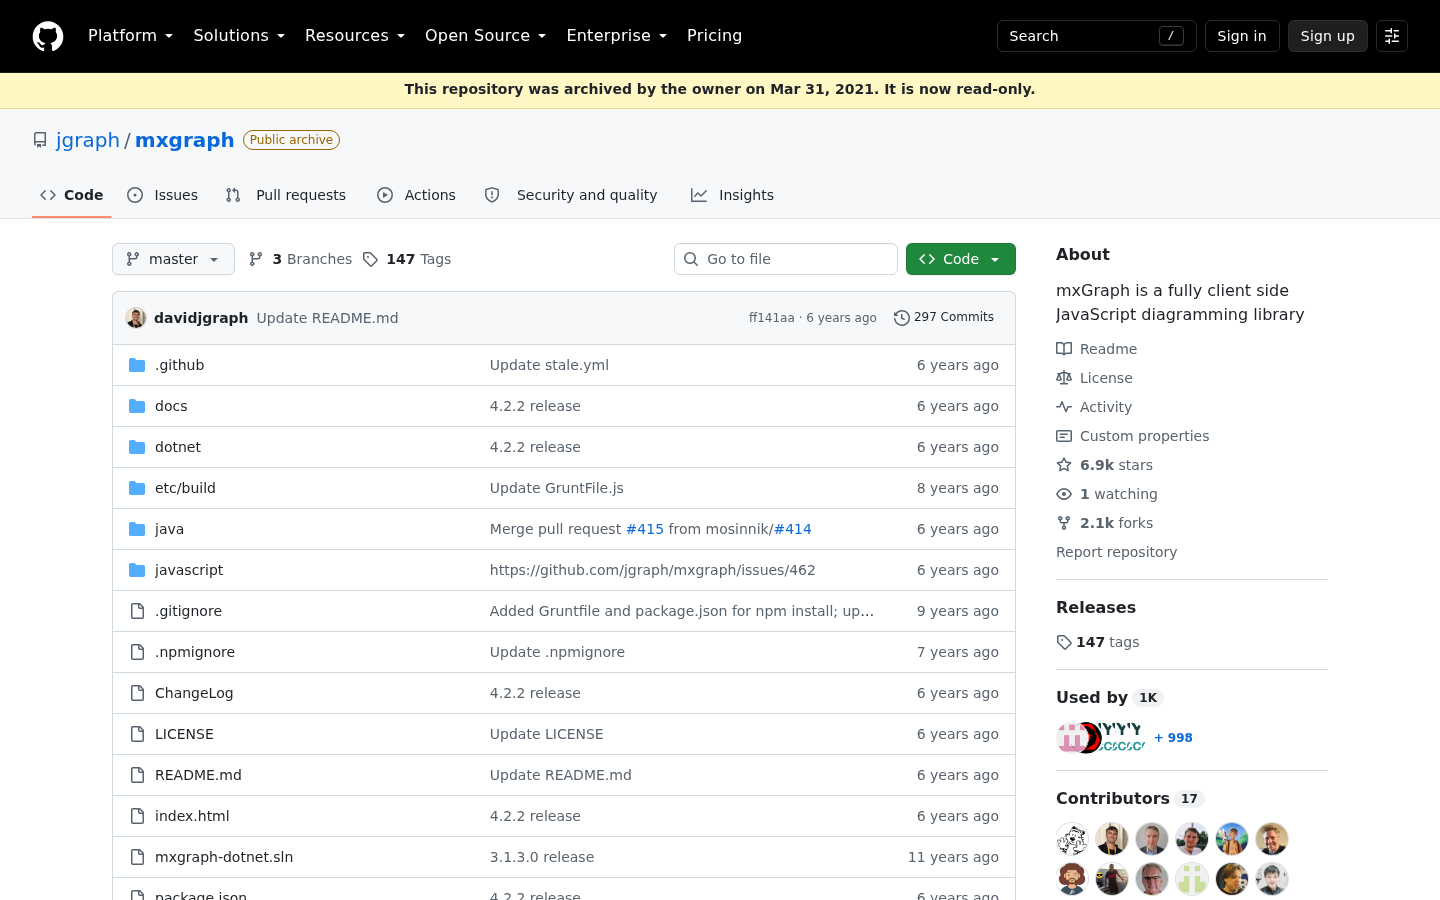Click the Sign up button
Viewport: 1440px width, 900px height.
click(x=1328, y=36)
